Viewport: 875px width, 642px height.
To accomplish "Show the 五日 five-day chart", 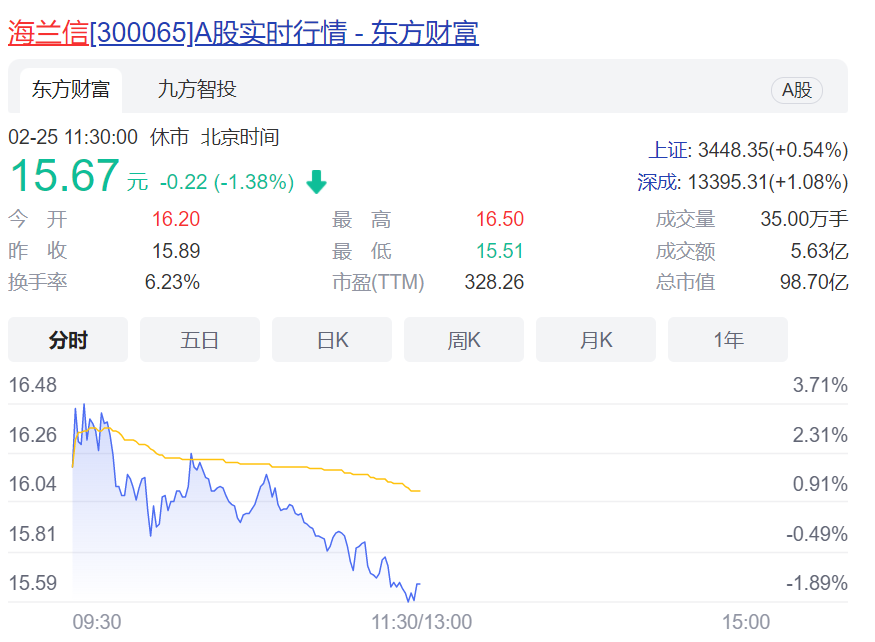I will pos(199,340).
